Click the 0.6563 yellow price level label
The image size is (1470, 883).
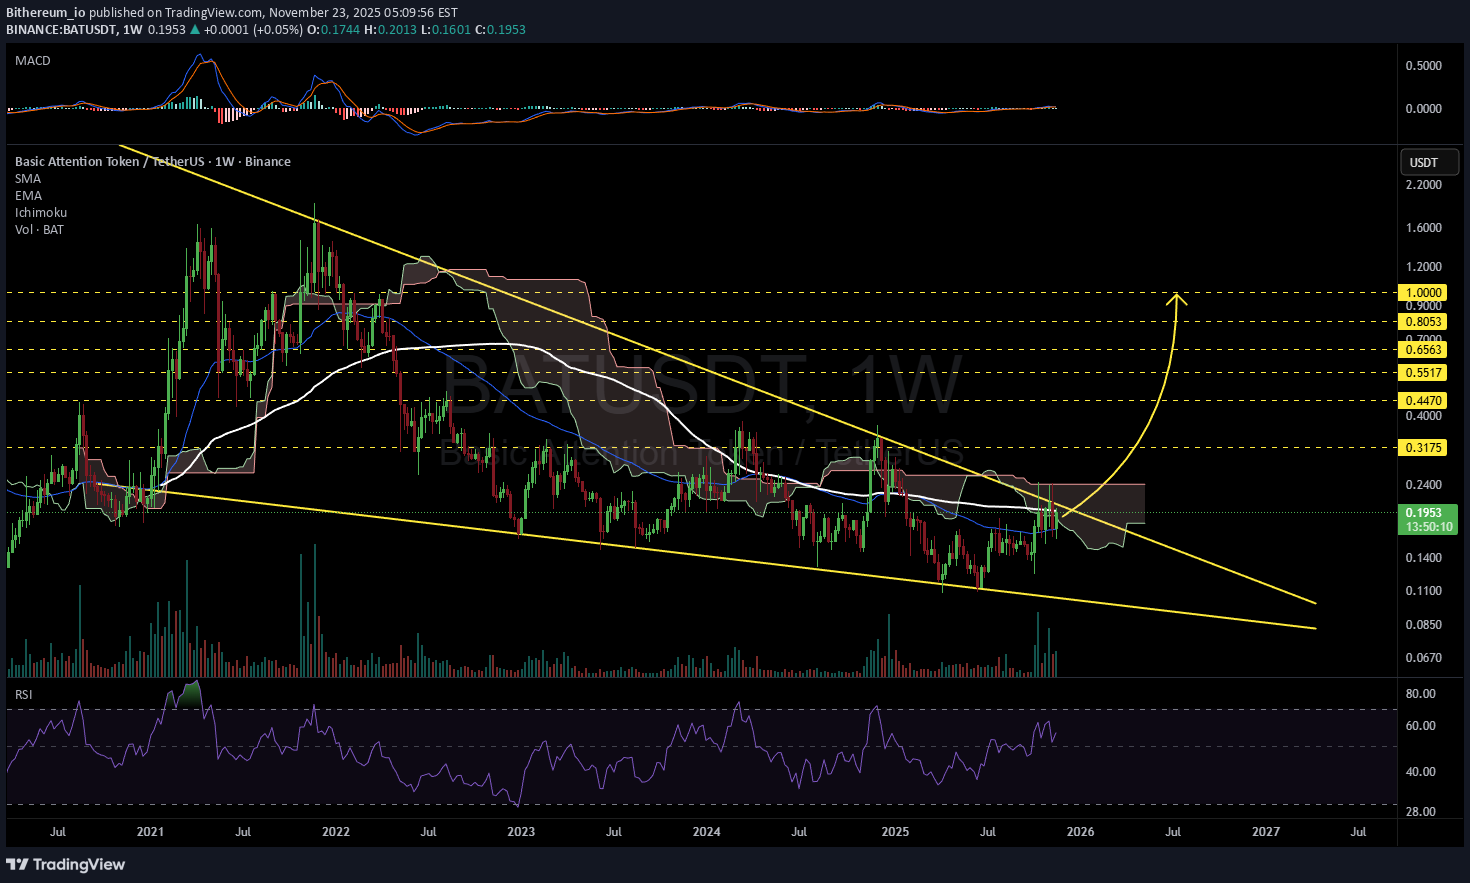(1424, 350)
